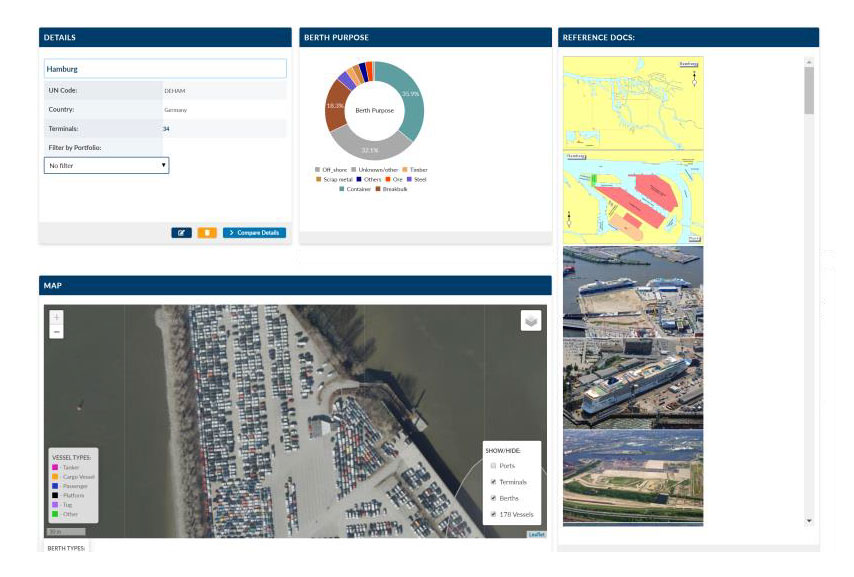Click the DETAILS panel header

(165, 37)
